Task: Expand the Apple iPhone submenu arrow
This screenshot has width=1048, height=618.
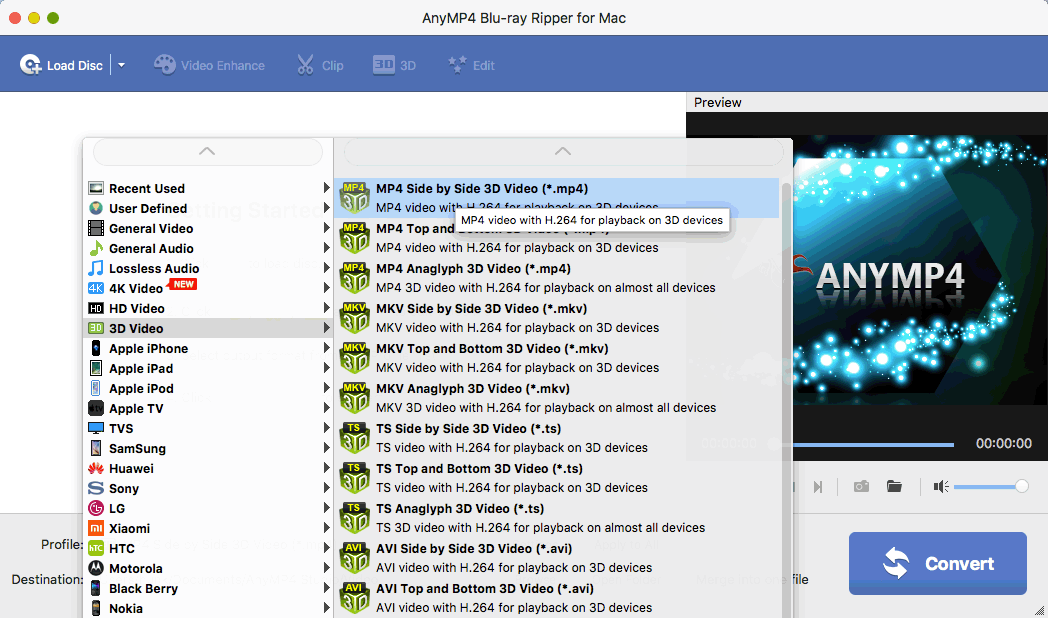Action: pos(326,348)
